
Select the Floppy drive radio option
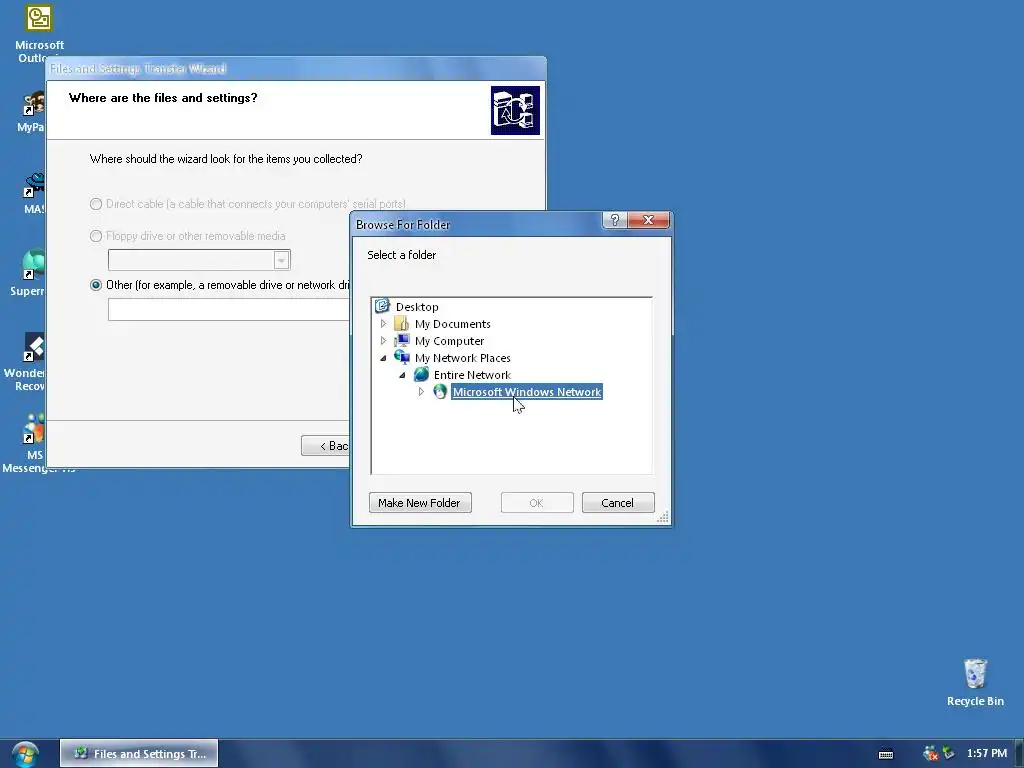96,236
